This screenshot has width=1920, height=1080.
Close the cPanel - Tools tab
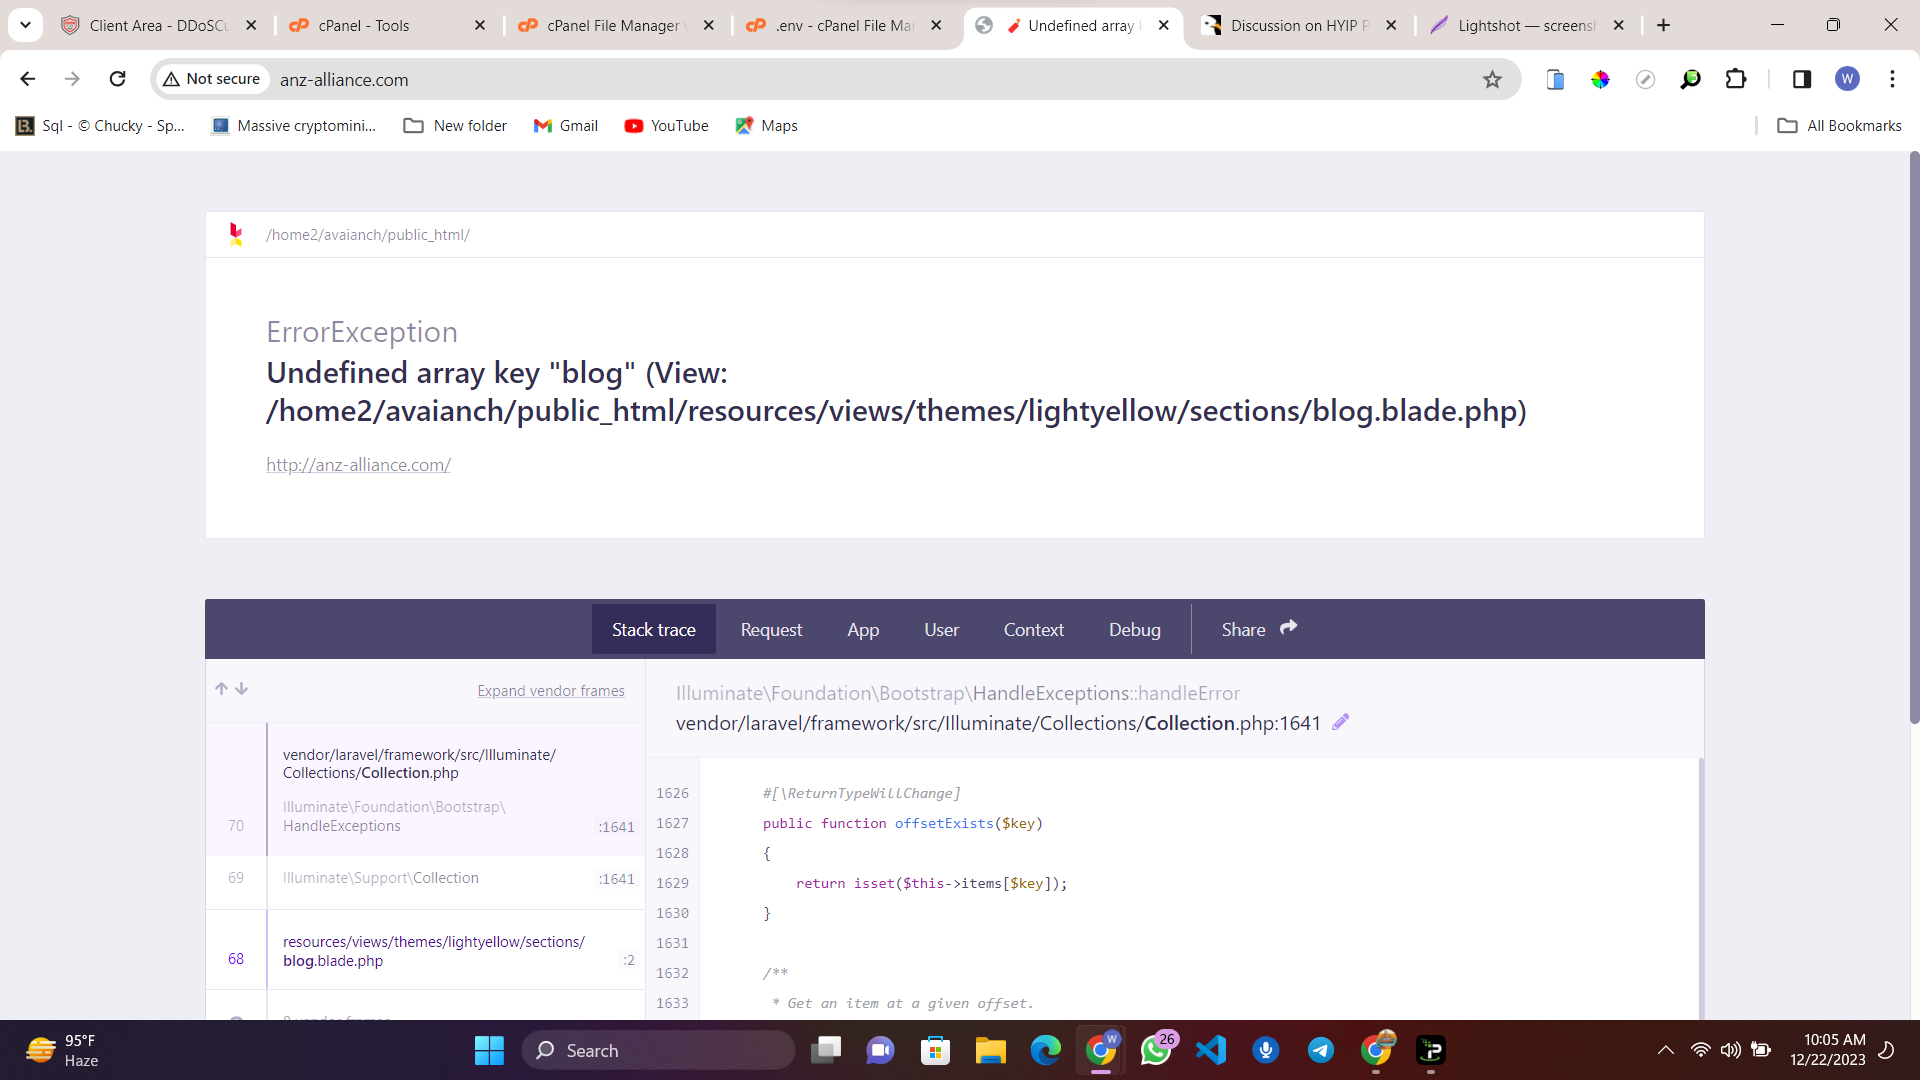coord(480,25)
